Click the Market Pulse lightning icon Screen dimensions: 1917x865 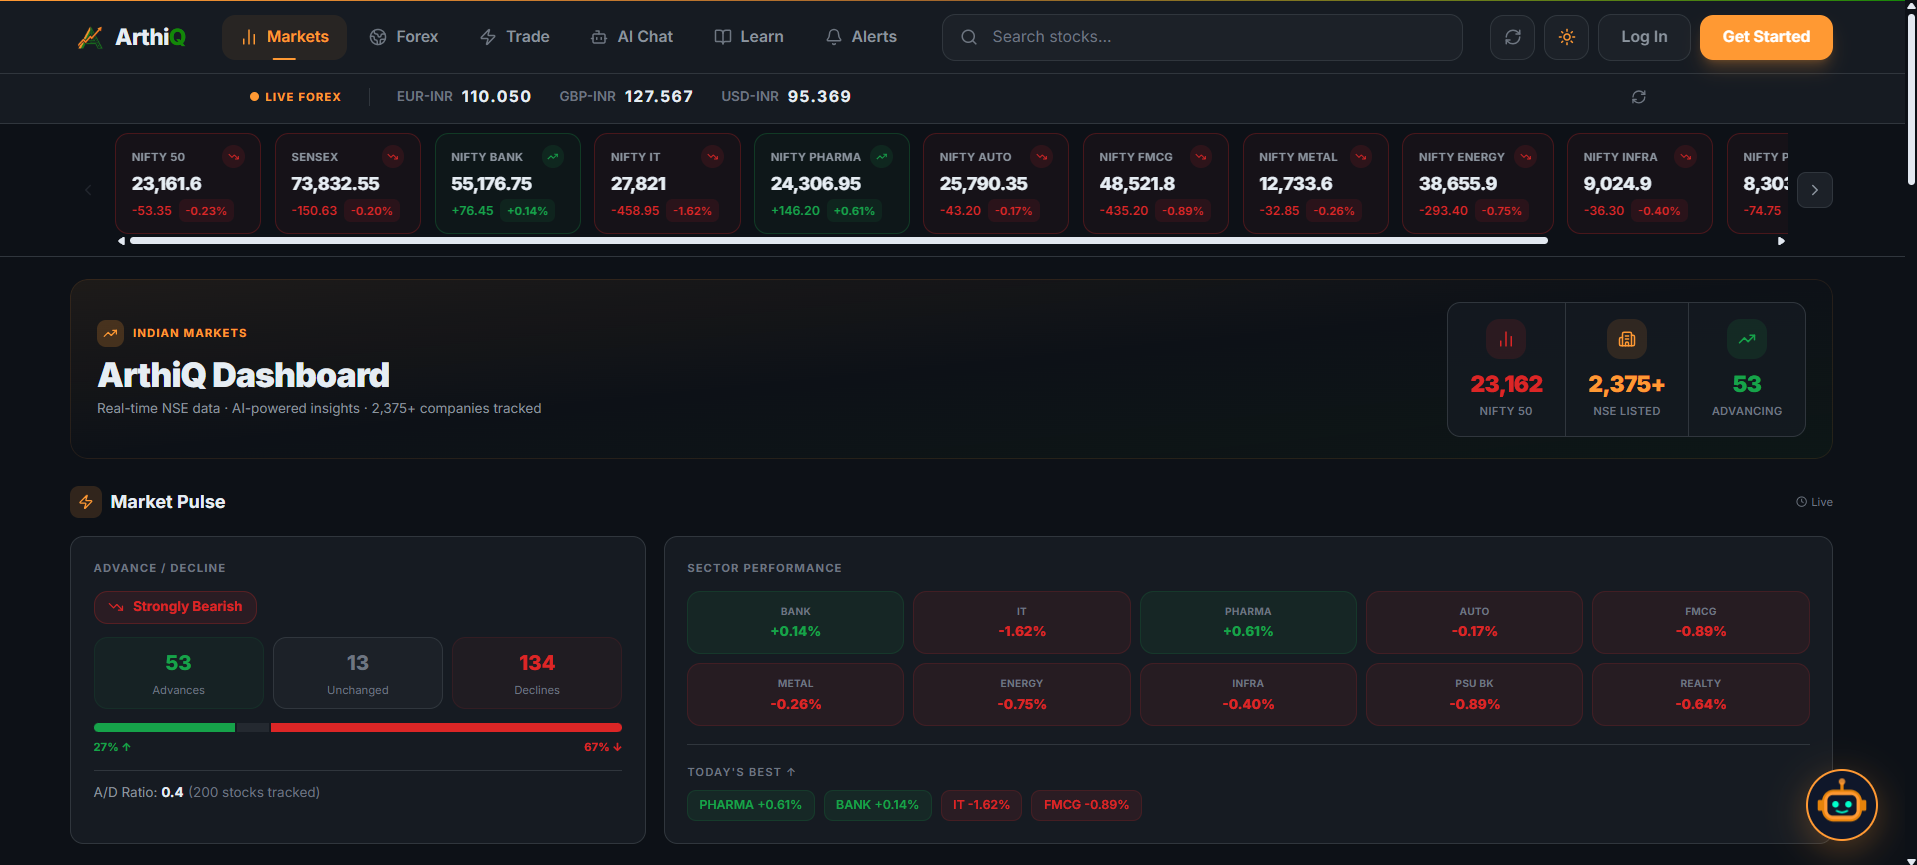86,502
